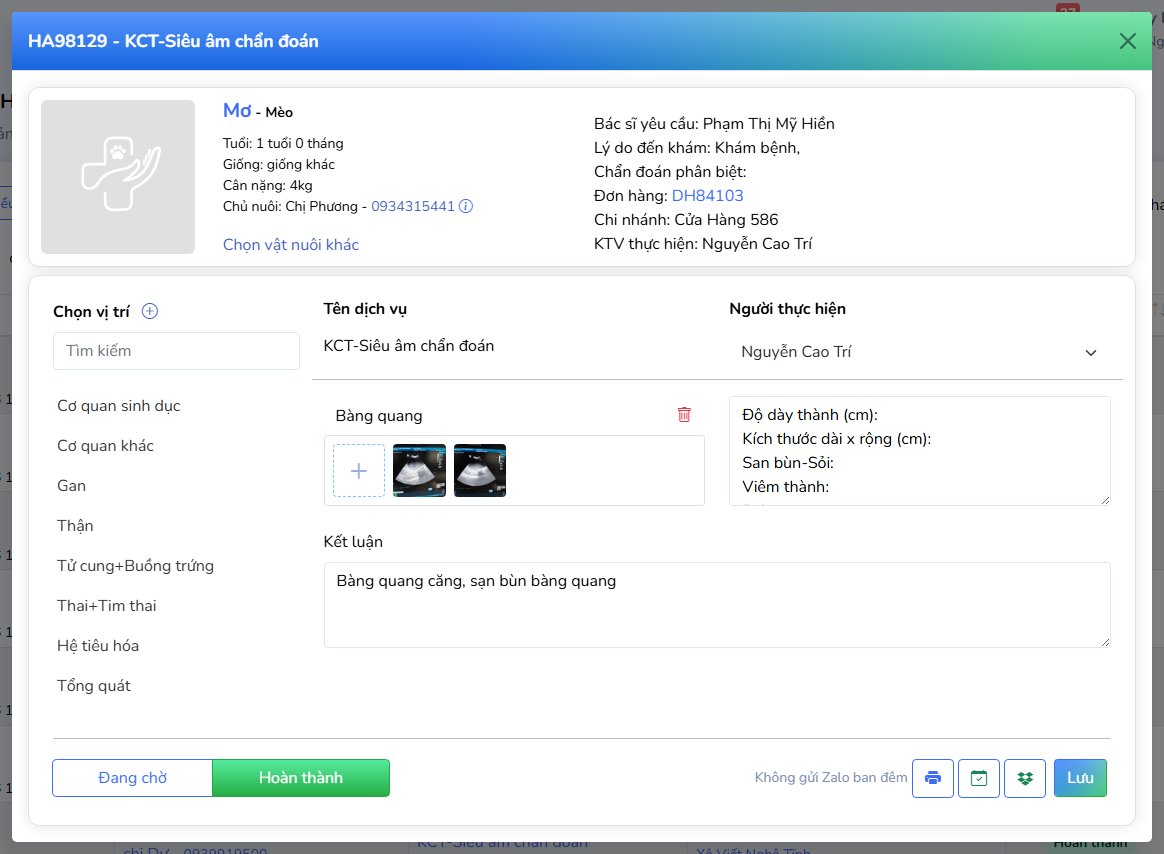This screenshot has height=854, width=1164.
Task: Click the Người thực hiện heading
Action: click(x=787, y=309)
